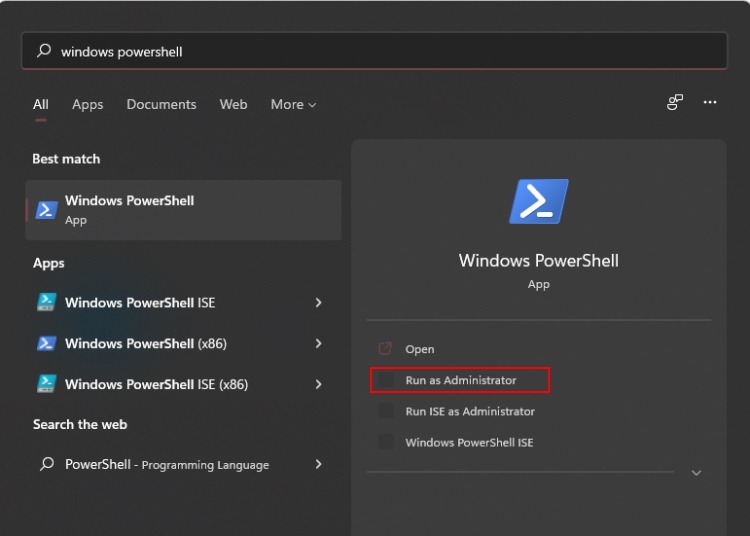Screen dimensions: 750x536
Task: Choose Run as Administrator
Action: (461, 380)
